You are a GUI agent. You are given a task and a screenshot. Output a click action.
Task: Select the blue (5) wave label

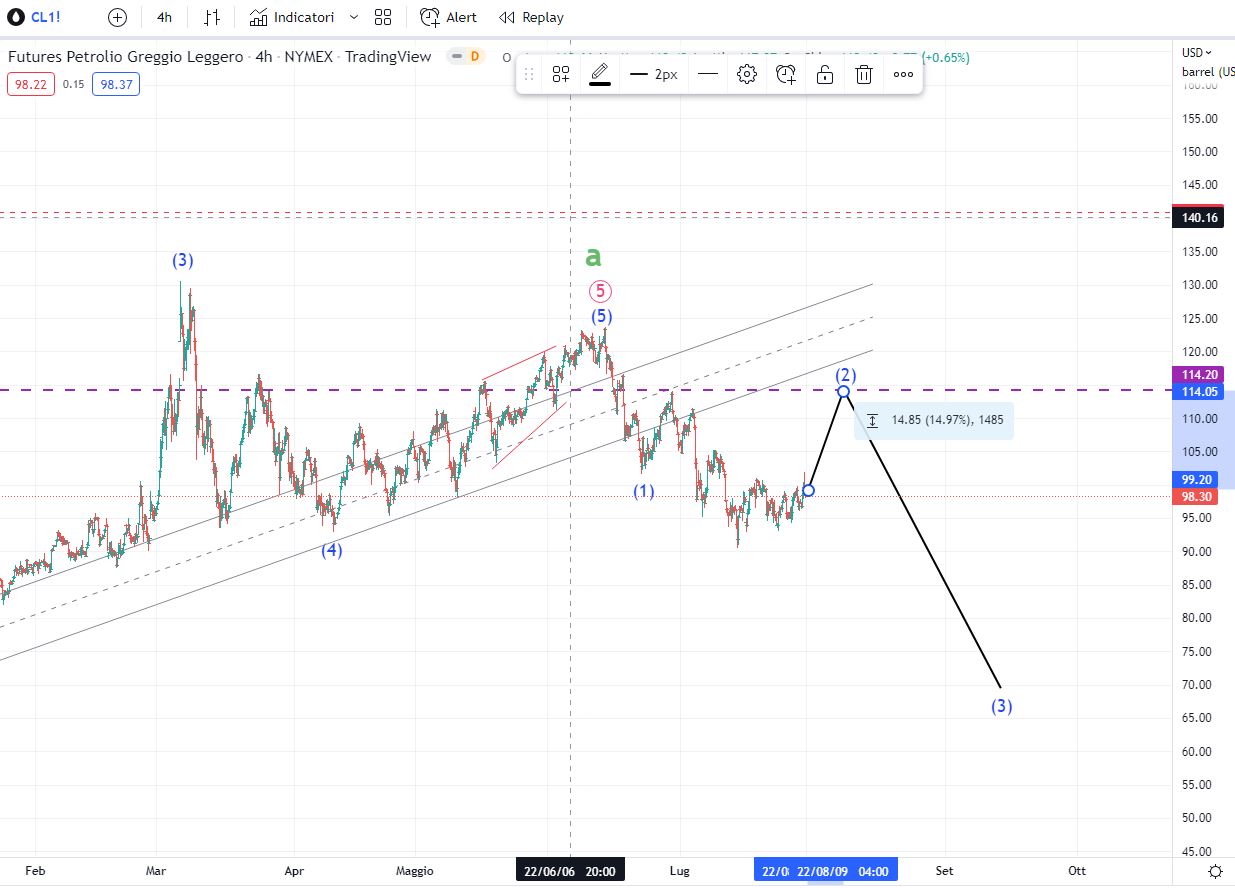click(601, 316)
